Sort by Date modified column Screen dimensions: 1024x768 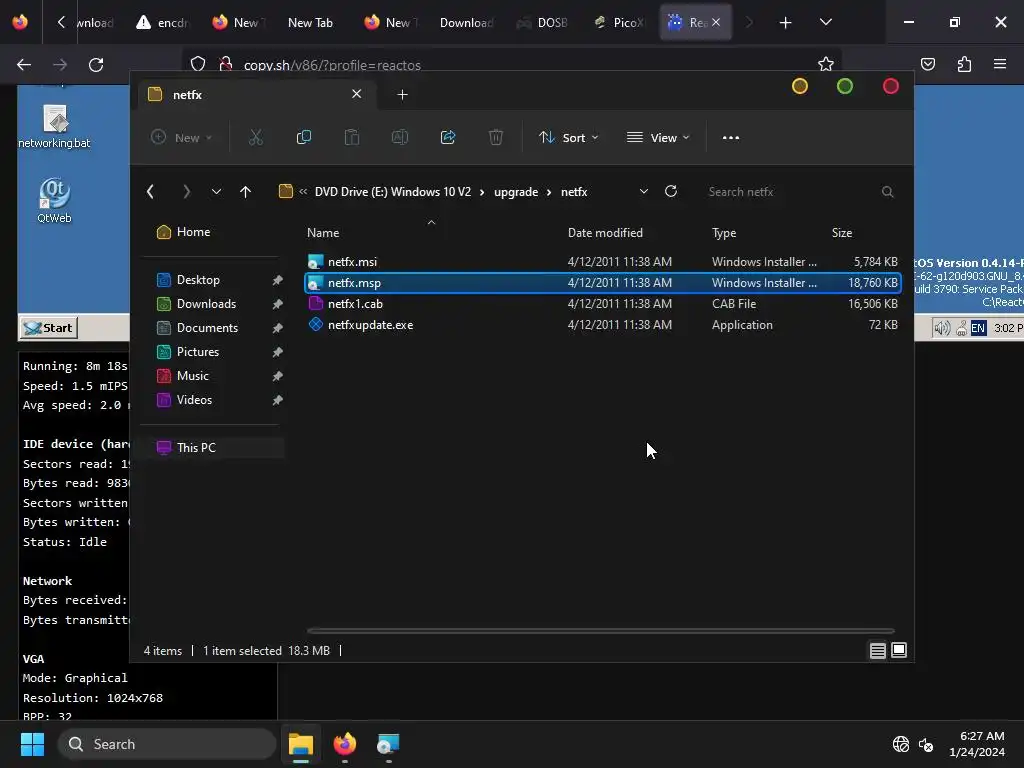[605, 233]
